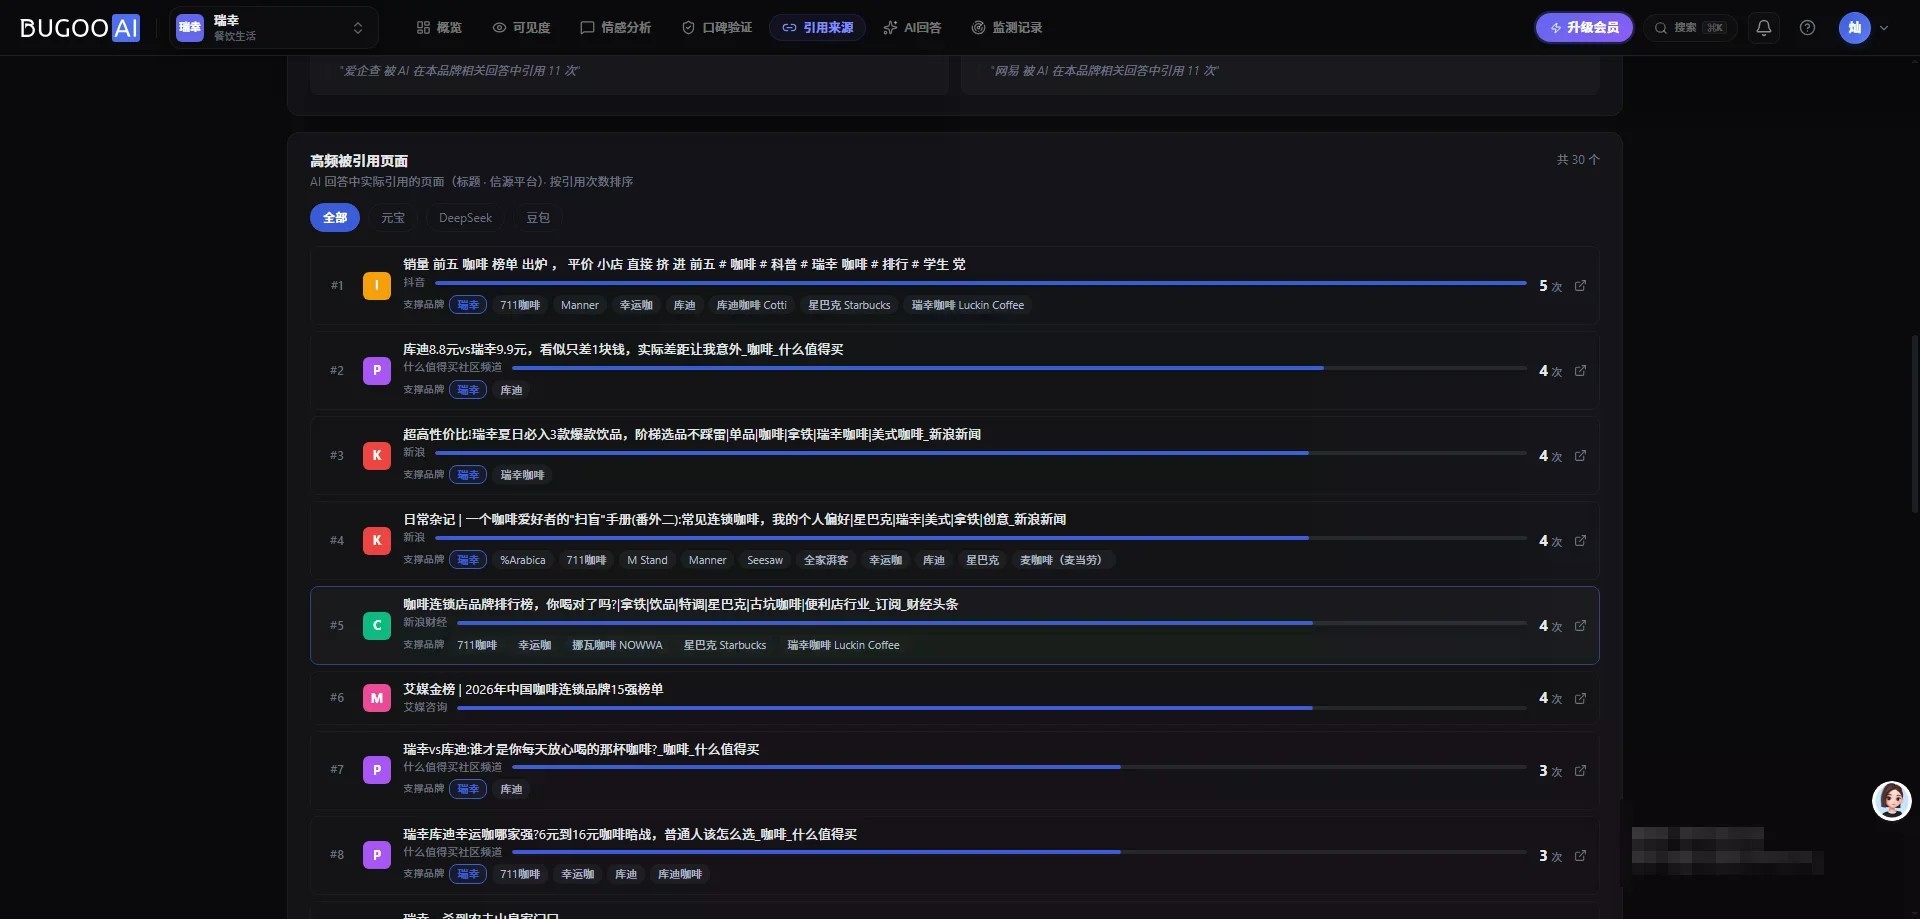1920x919 pixels.
Task: Filter by the 豆包 chip
Action: pyautogui.click(x=538, y=218)
